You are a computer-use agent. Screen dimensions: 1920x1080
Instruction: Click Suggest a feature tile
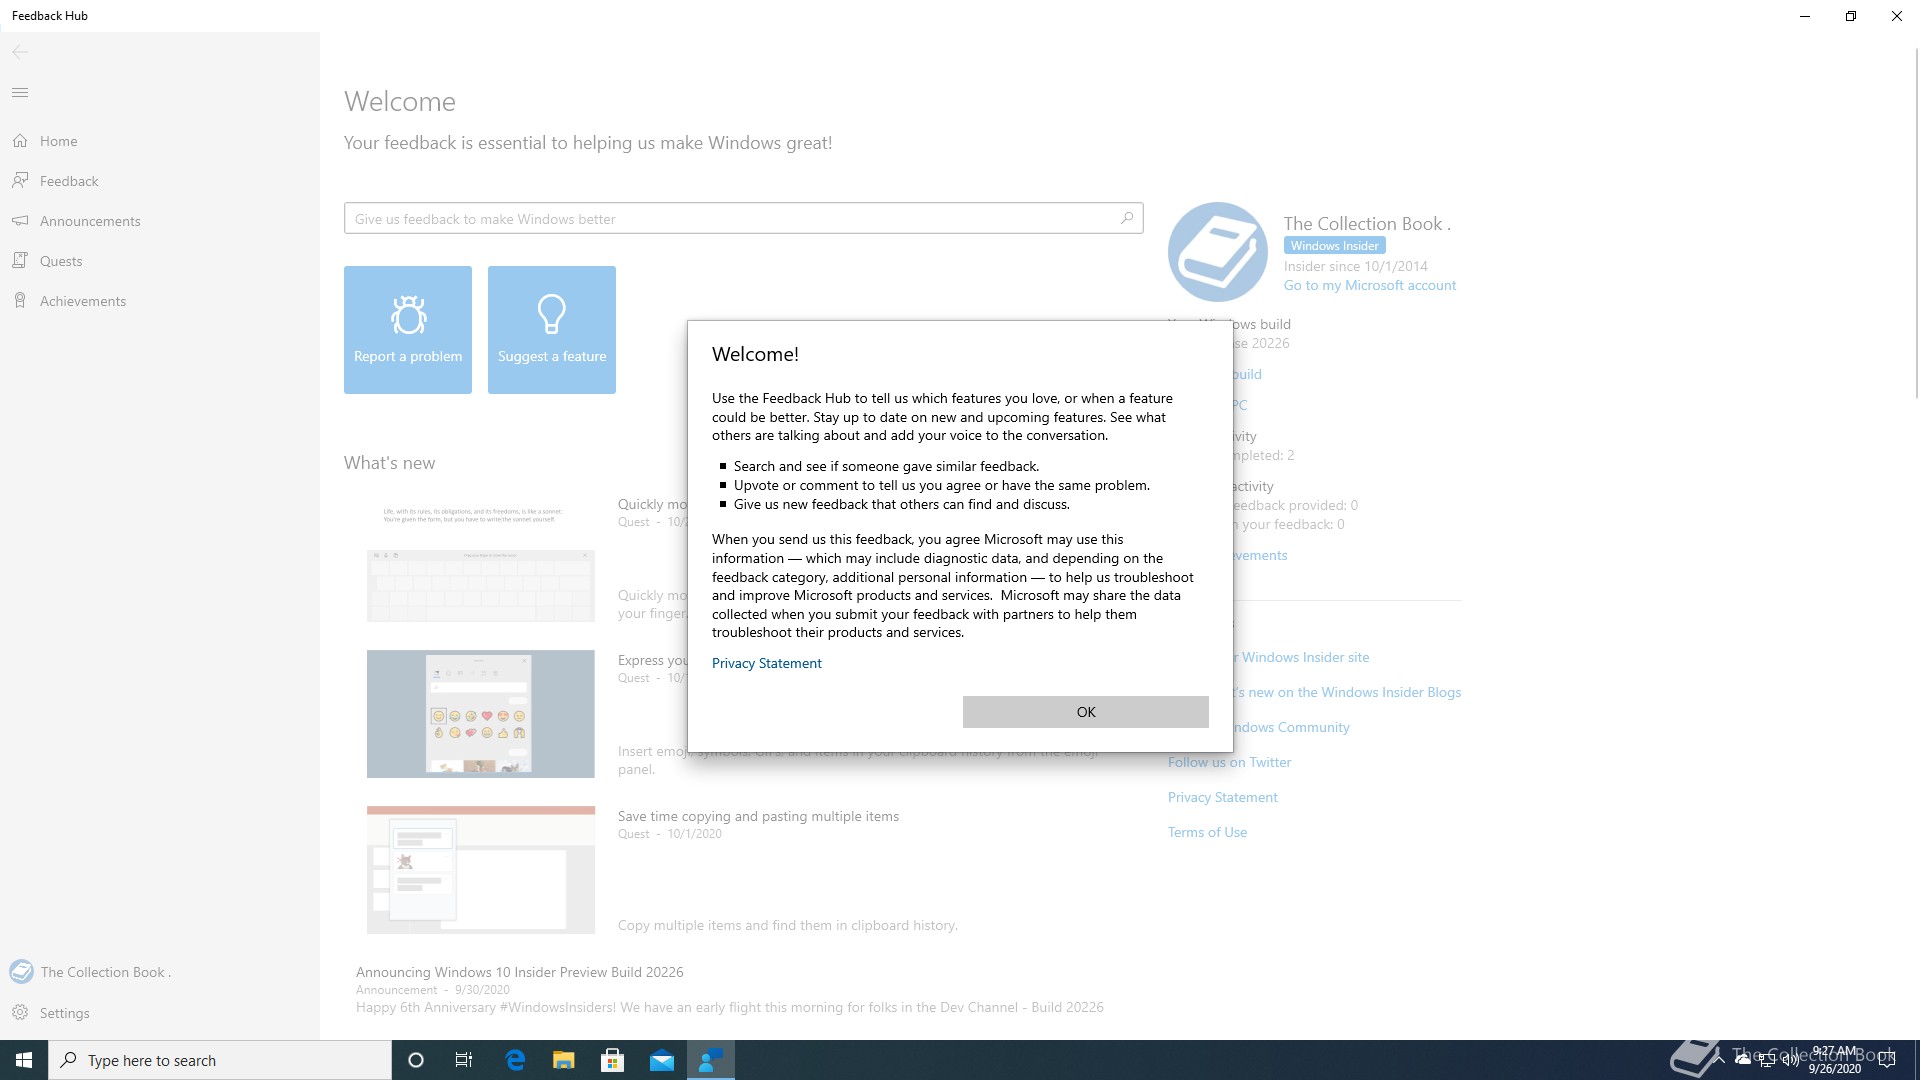(552, 330)
